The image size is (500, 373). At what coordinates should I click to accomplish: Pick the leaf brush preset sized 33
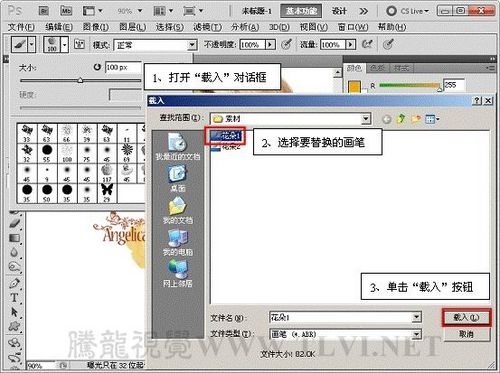pyautogui.click(x=27, y=133)
